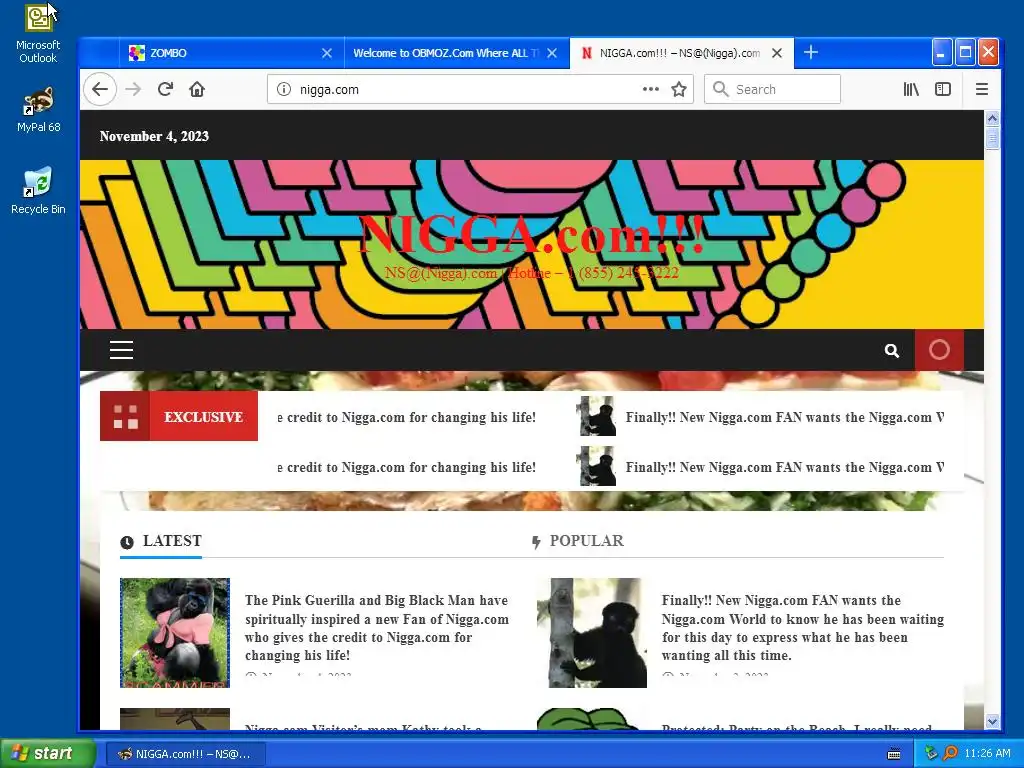Select the Recycle Bin desktop icon

(38, 191)
